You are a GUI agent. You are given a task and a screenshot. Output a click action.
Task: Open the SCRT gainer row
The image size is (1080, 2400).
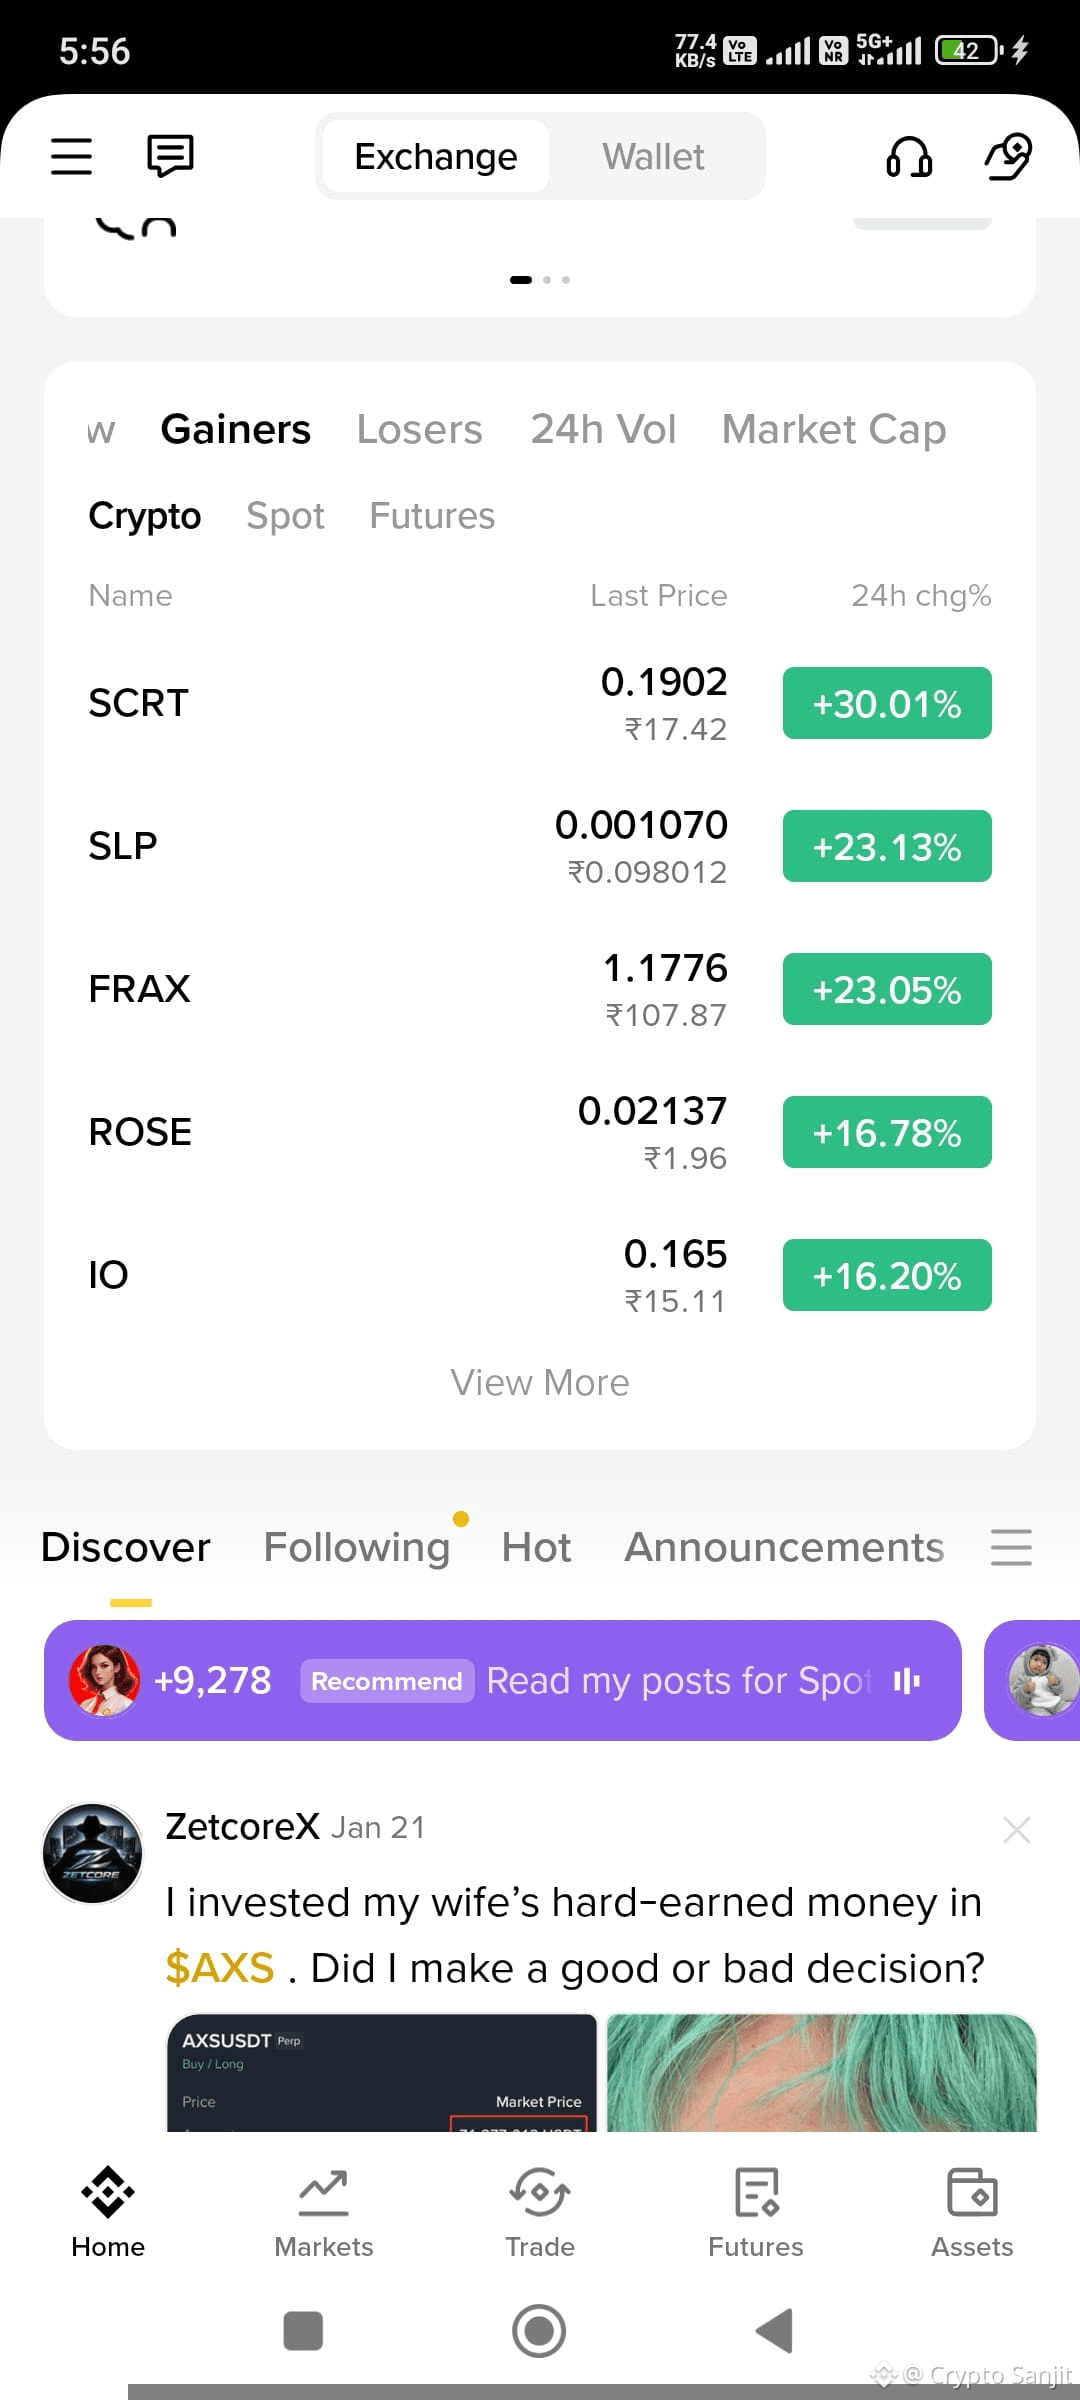coord(540,704)
